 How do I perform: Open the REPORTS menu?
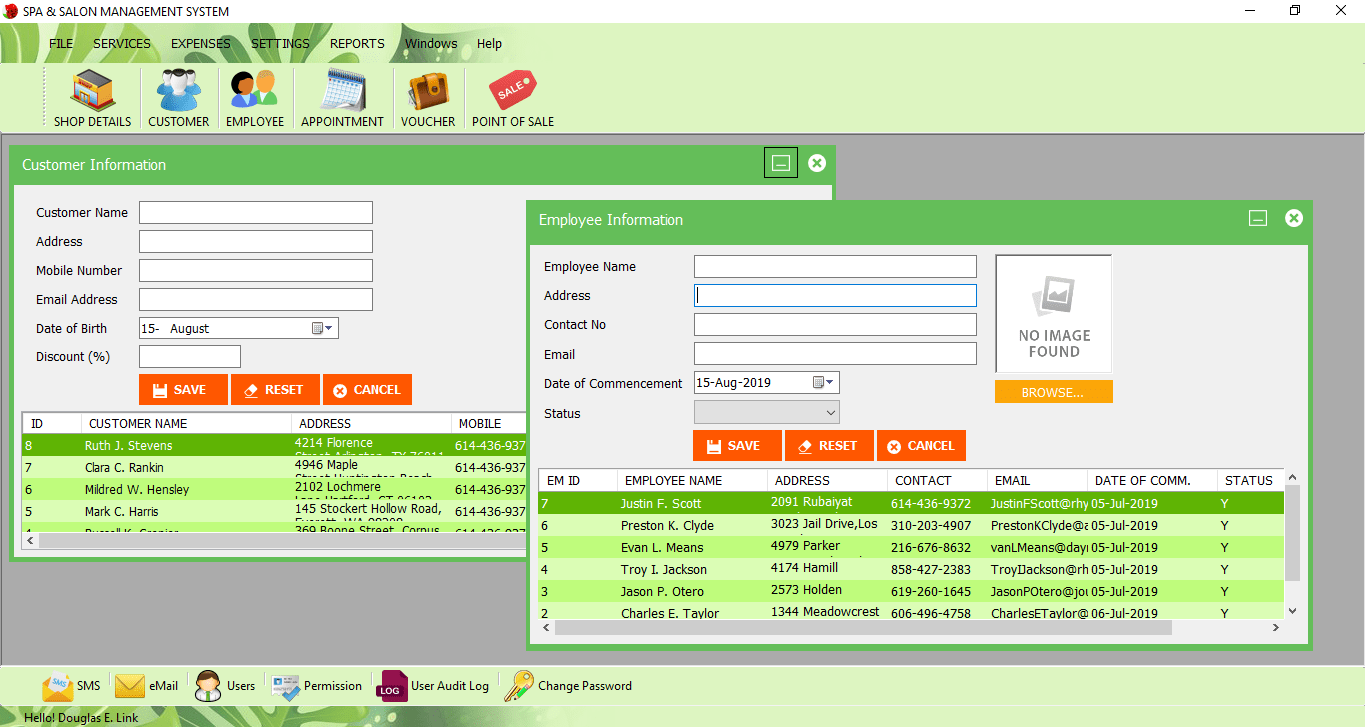pos(357,44)
